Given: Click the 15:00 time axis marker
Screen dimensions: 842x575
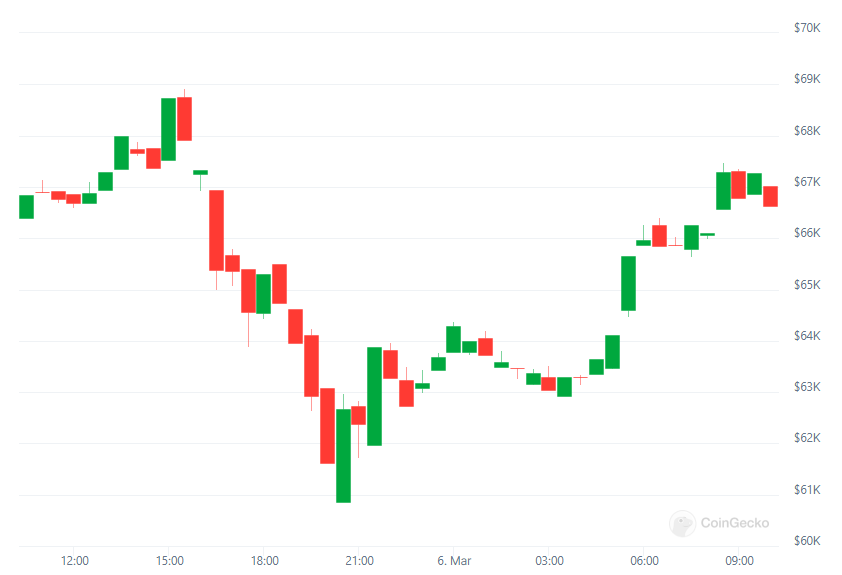Looking at the screenshot, I should click(170, 560).
